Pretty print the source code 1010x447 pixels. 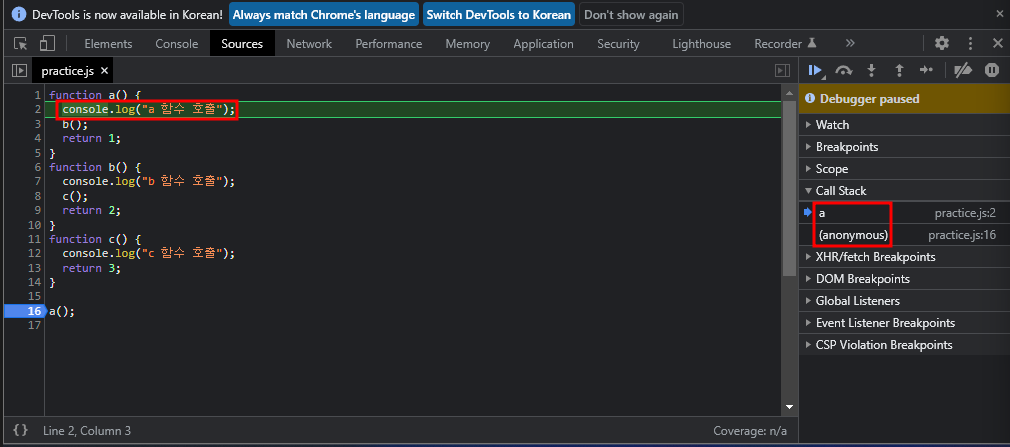point(21,430)
